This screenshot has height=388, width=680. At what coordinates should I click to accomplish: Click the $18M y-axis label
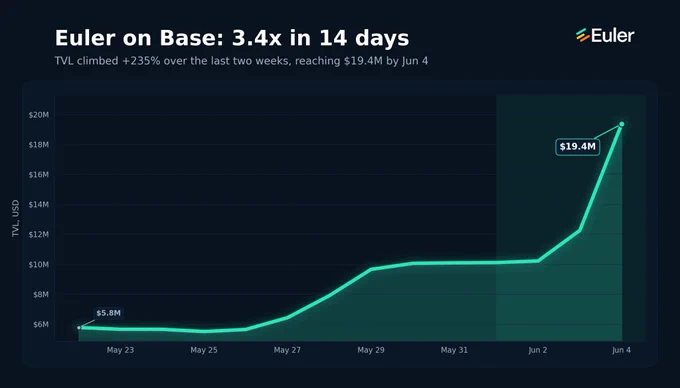[39, 145]
